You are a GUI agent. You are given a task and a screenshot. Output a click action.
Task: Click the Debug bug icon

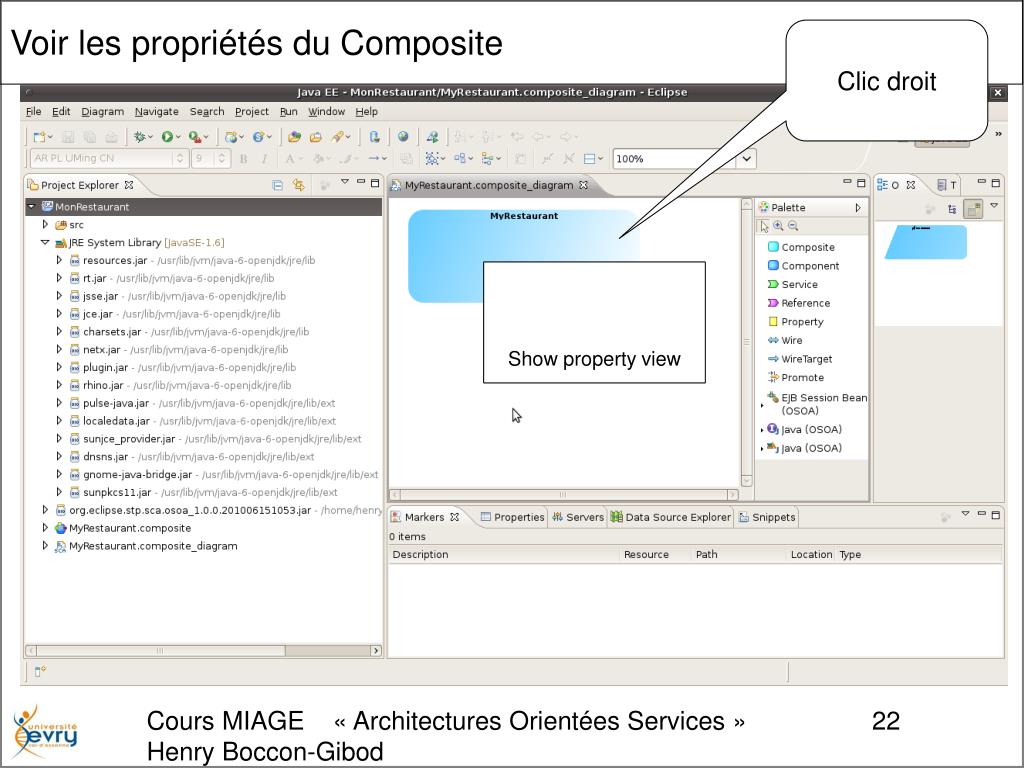139,136
